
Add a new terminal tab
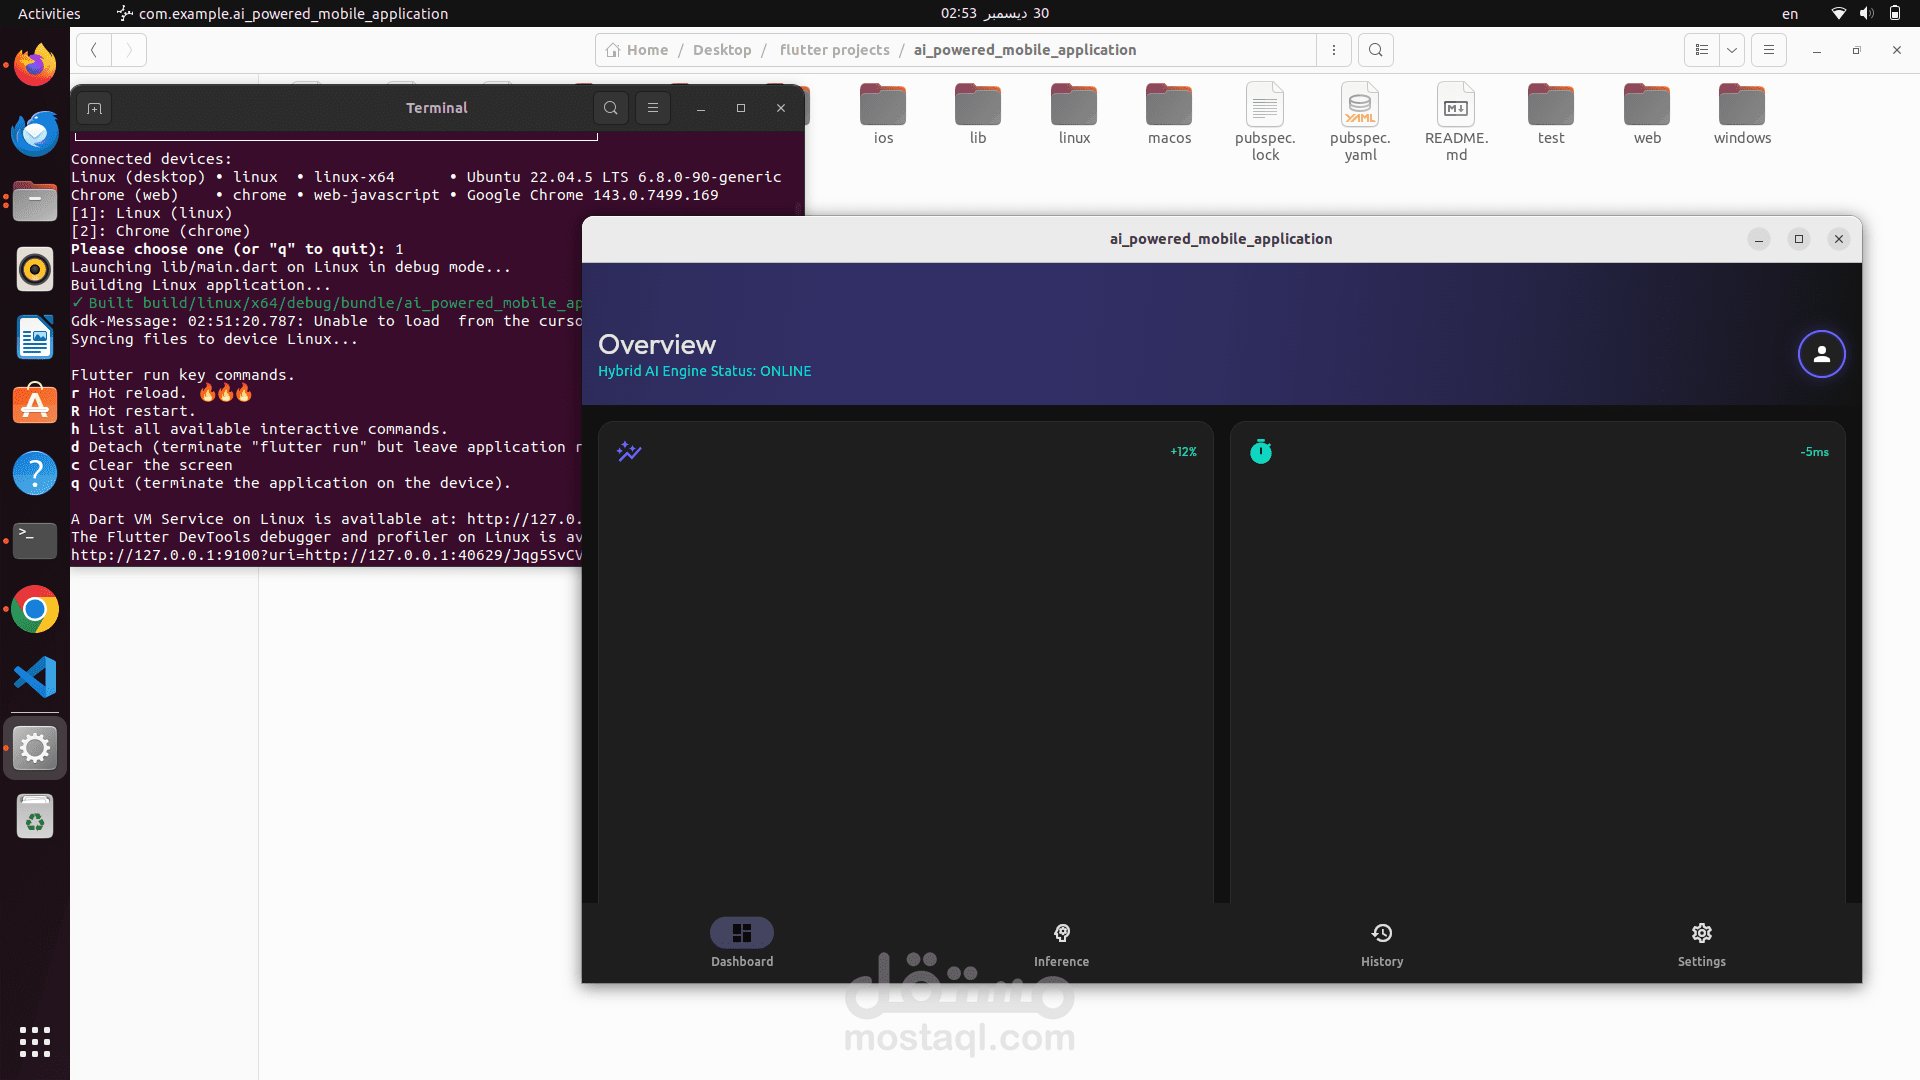tap(95, 108)
